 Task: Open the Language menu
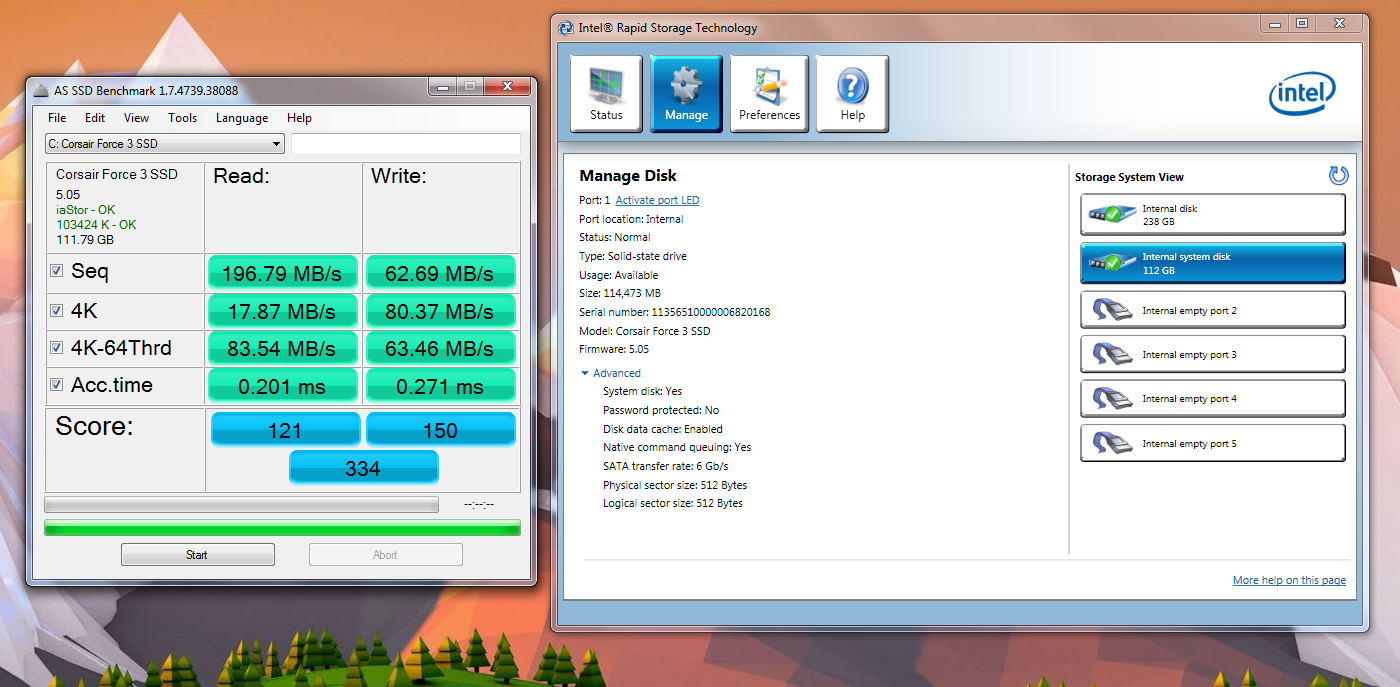pyautogui.click(x=242, y=118)
